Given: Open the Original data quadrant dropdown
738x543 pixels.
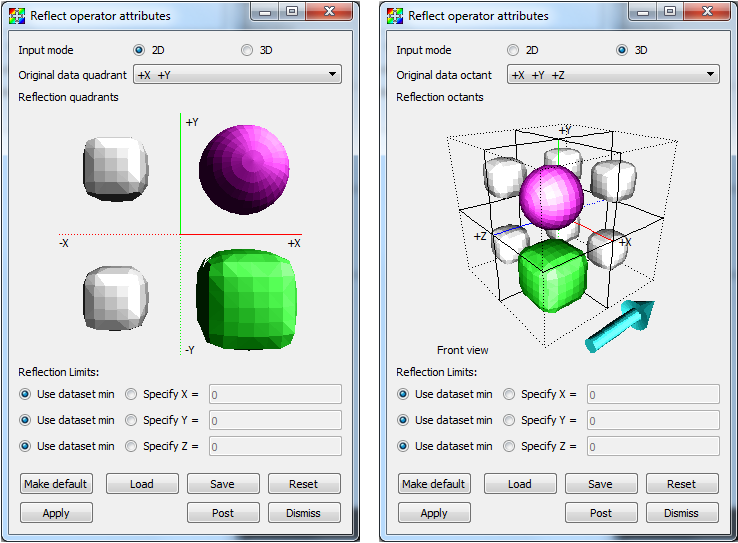Looking at the screenshot, I should click(237, 74).
